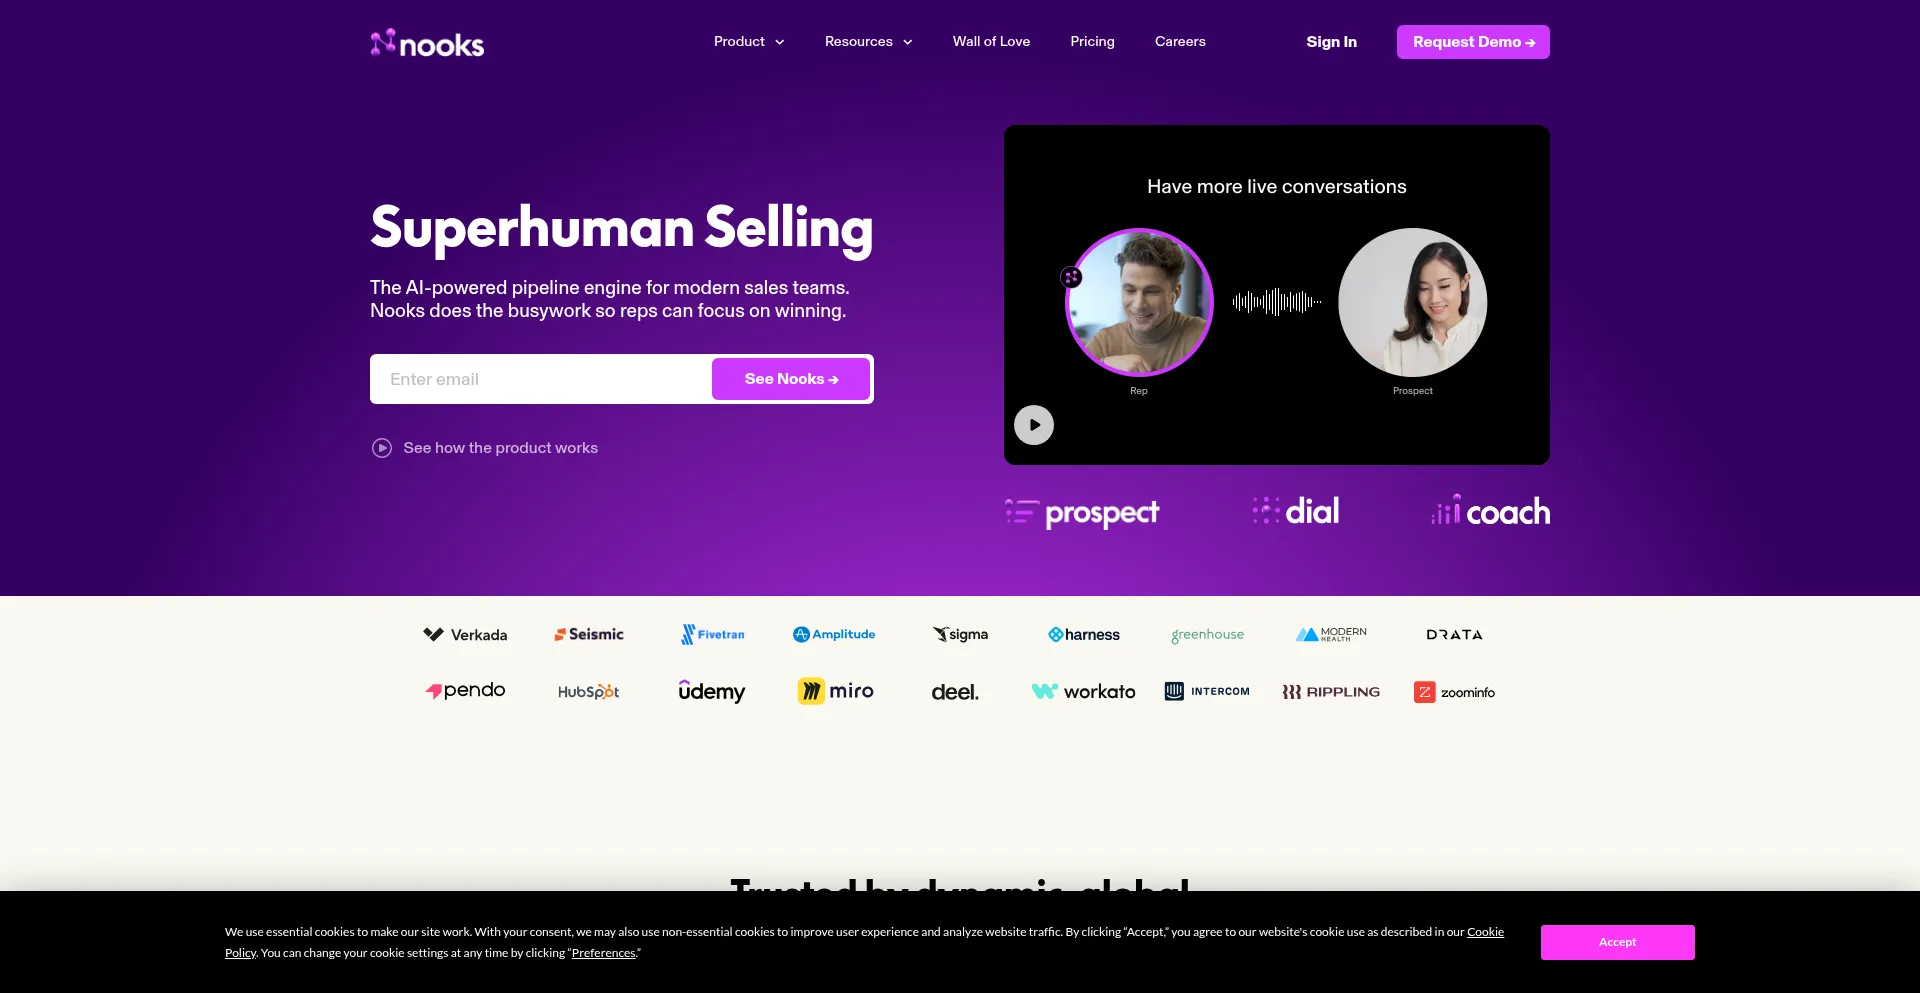Play the live conversations demo video

pyautogui.click(x=1034, y=425)
